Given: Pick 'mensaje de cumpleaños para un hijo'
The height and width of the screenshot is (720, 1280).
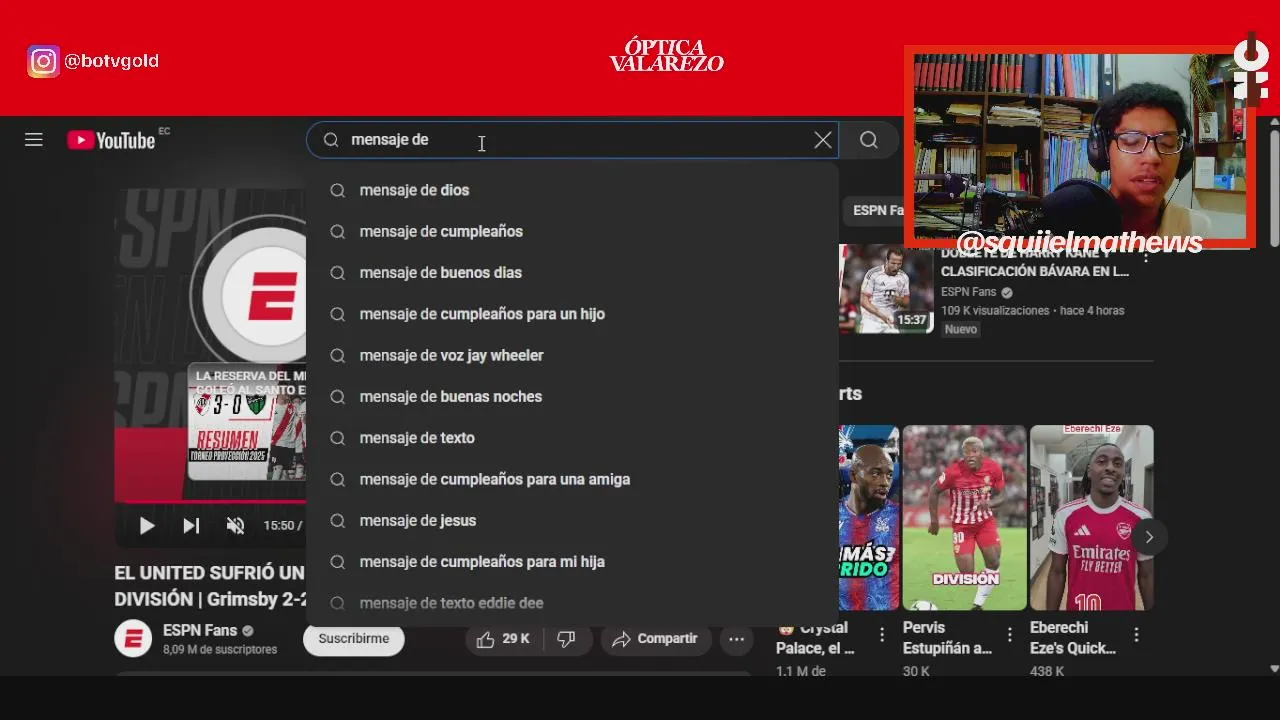Looking at the screenshot, I should click(x=572, y=314).
